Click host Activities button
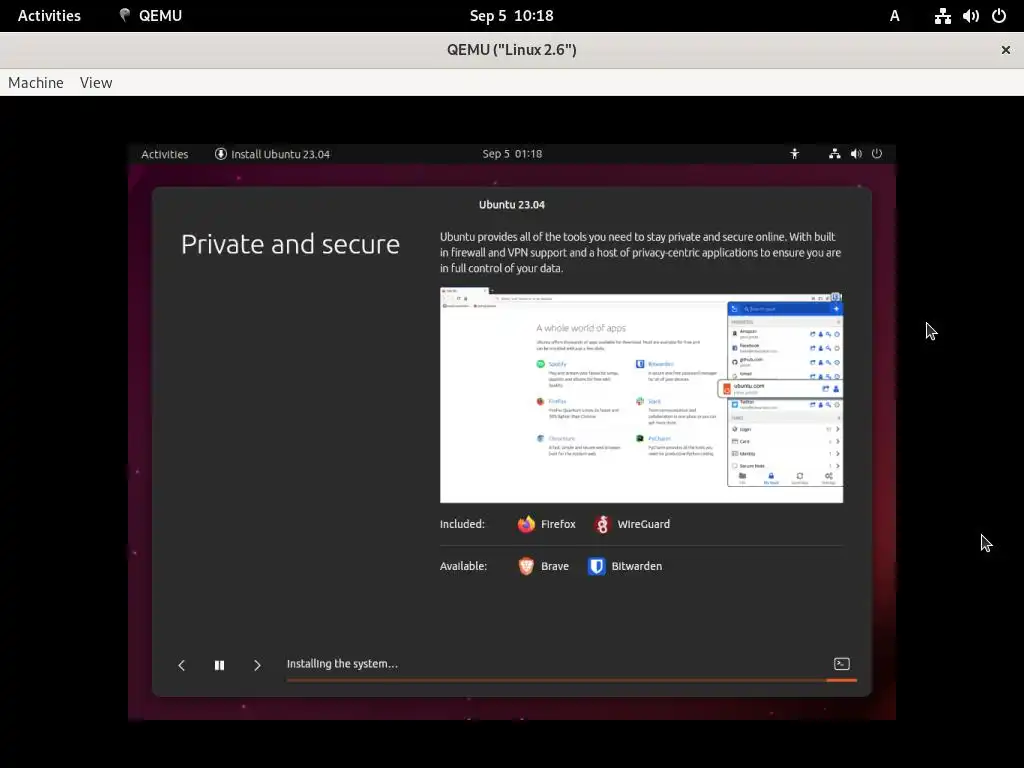This screenshot has width=1024, height=768. click(49, 16)
